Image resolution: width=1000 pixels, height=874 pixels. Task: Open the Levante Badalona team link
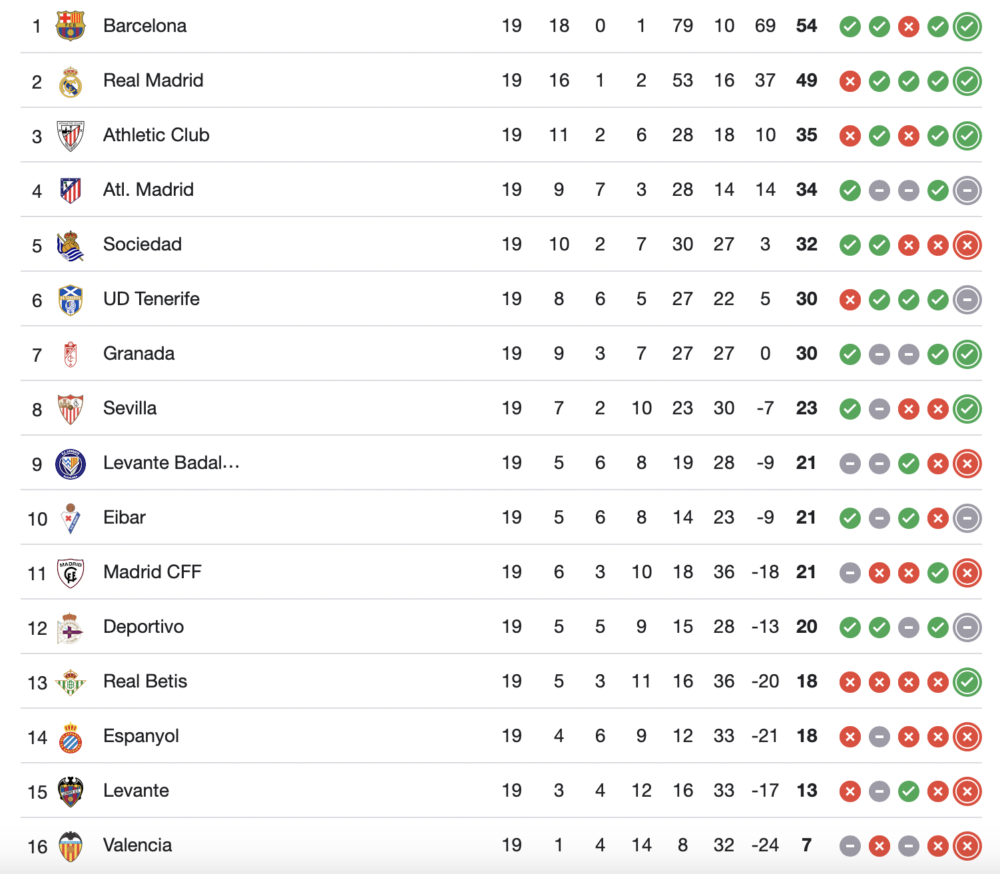(171, 463)
